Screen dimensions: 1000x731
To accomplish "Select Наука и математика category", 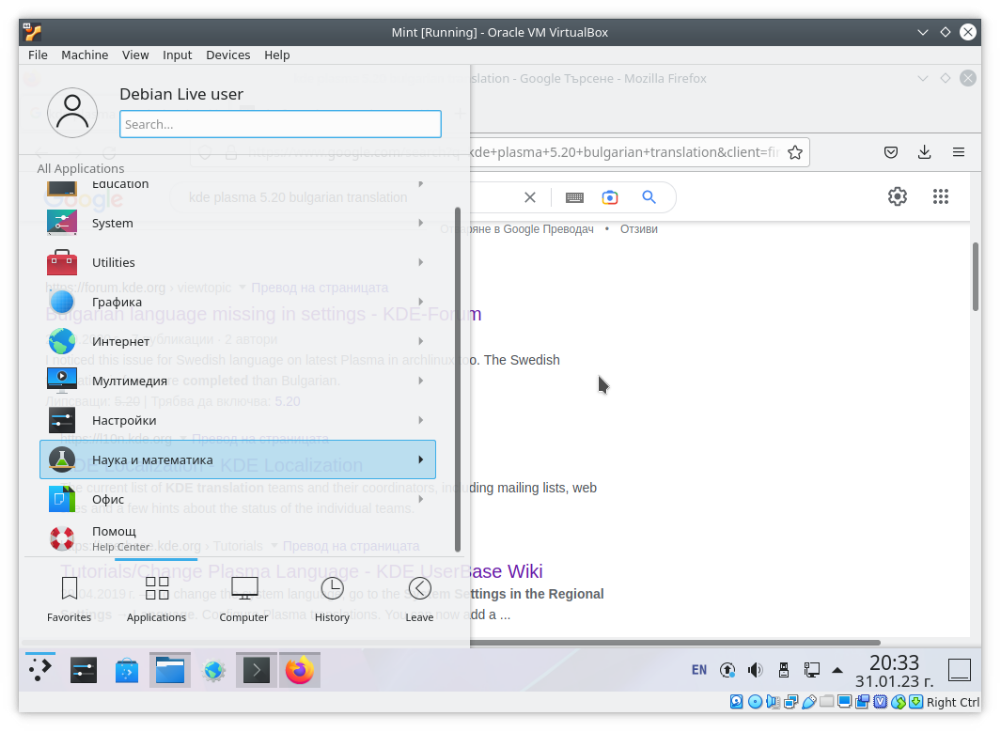I will [x=237, y=459].
